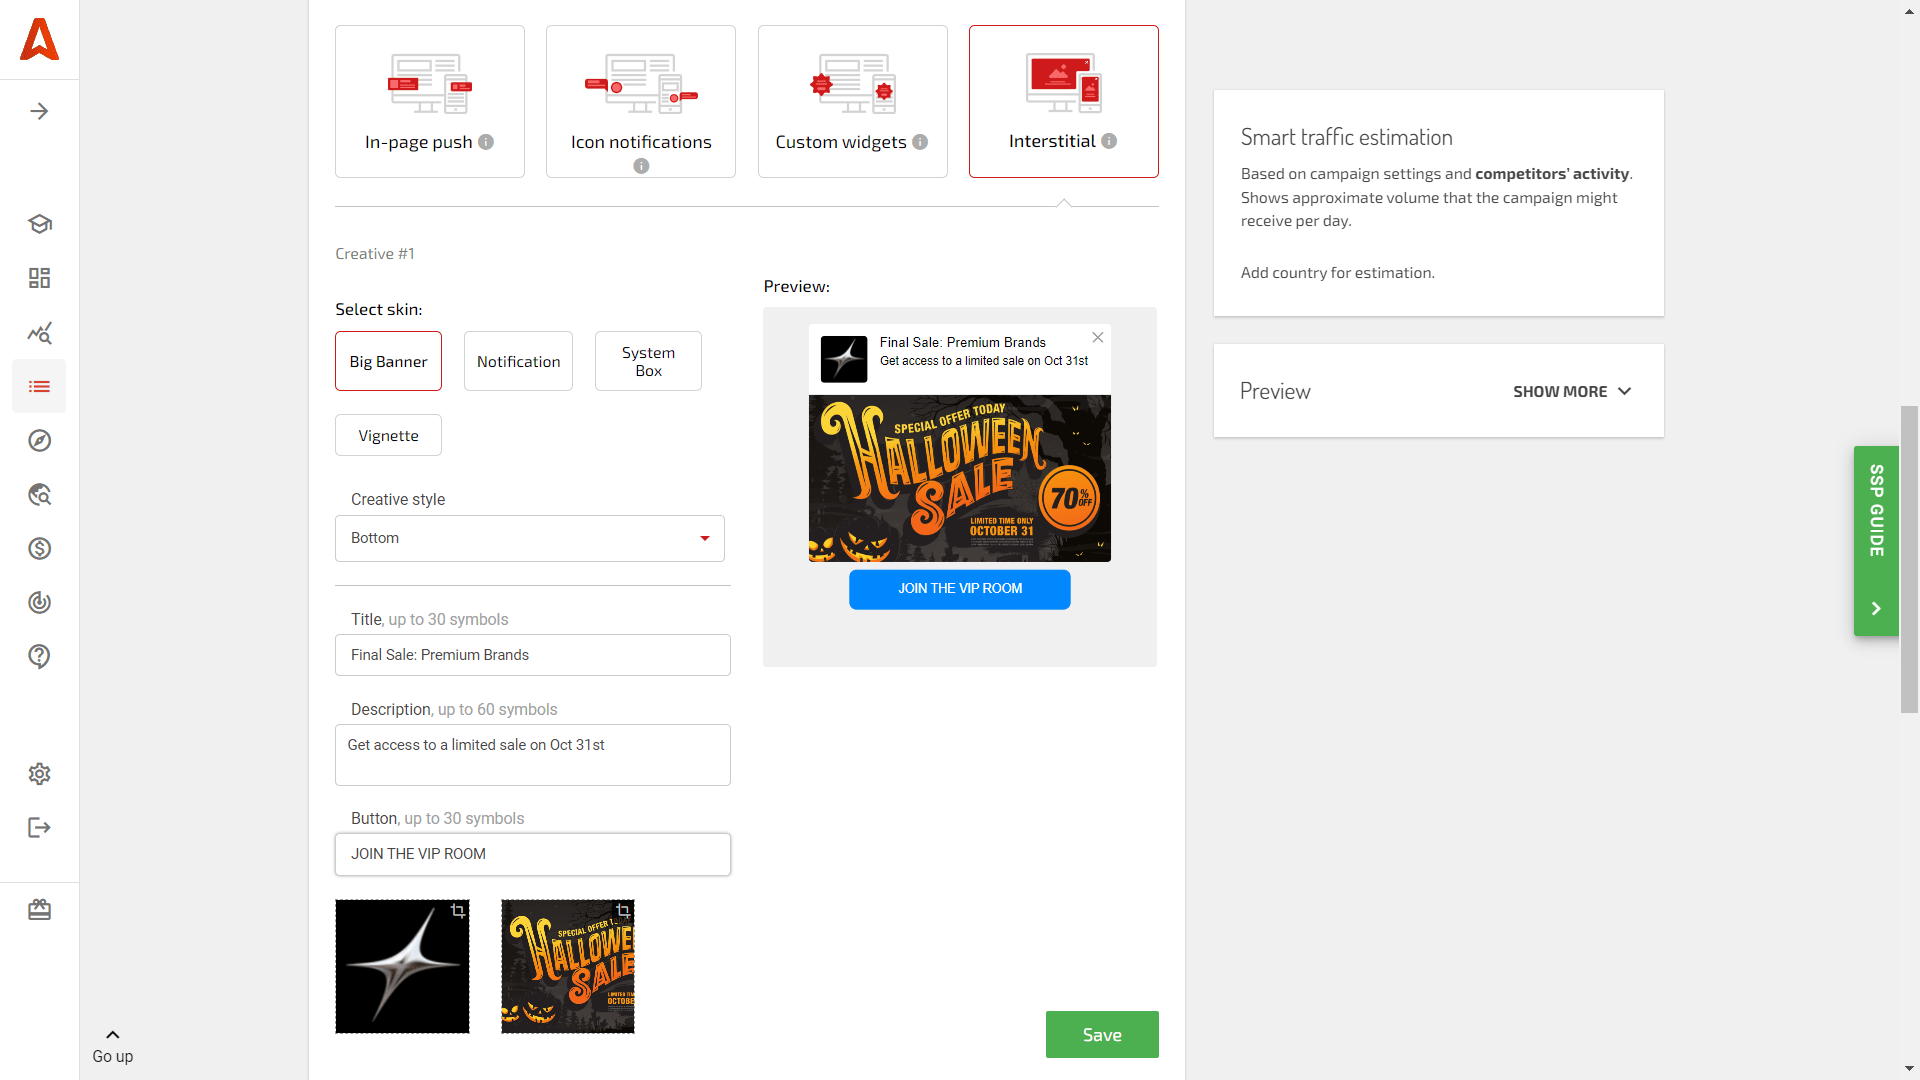Click the monetization dollar icon in sidebar

pyautogui.click(x=40, y=549)
